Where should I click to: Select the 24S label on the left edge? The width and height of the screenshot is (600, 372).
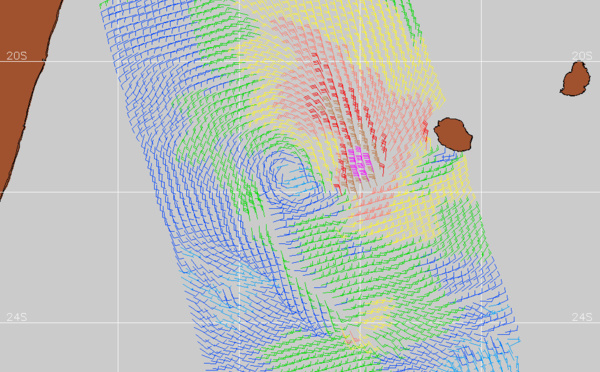coord(17,317)
